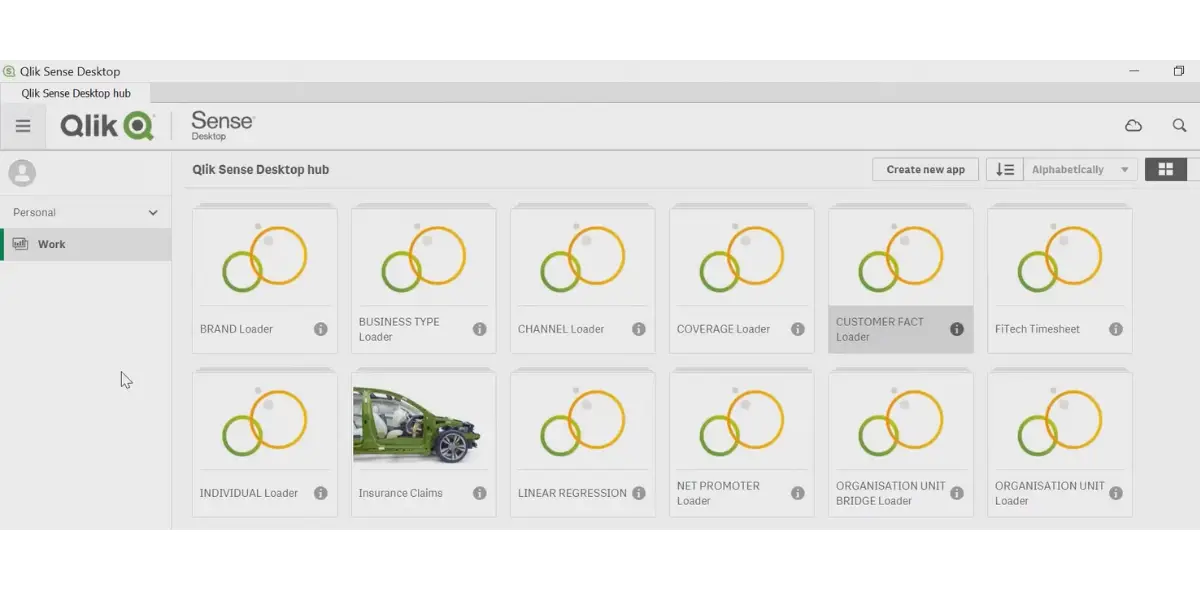Click the sort order icon
1200x600 pixels.
(x=1005, y=170)
